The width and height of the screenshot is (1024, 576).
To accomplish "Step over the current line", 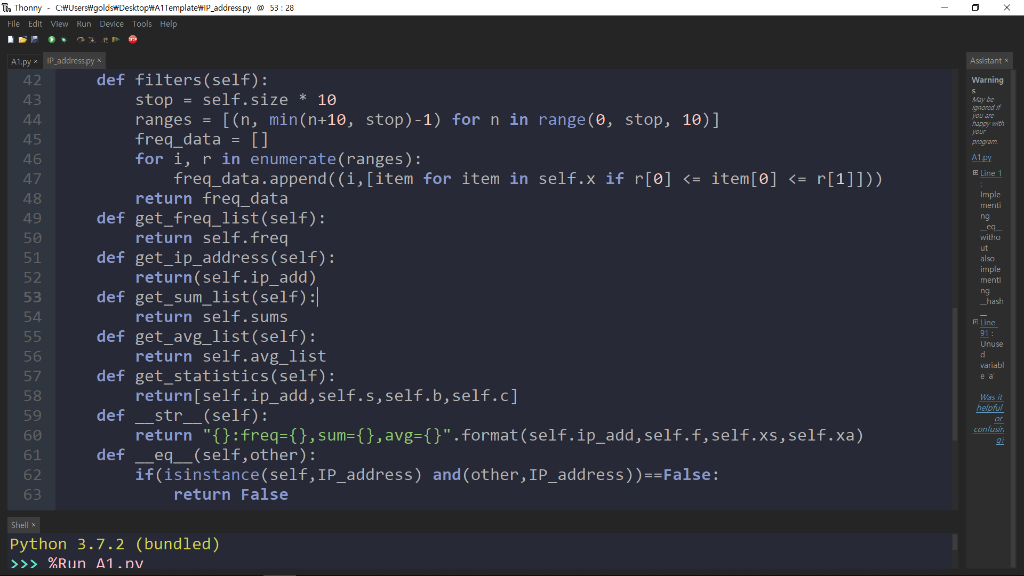I will click(x=81, y=39).
